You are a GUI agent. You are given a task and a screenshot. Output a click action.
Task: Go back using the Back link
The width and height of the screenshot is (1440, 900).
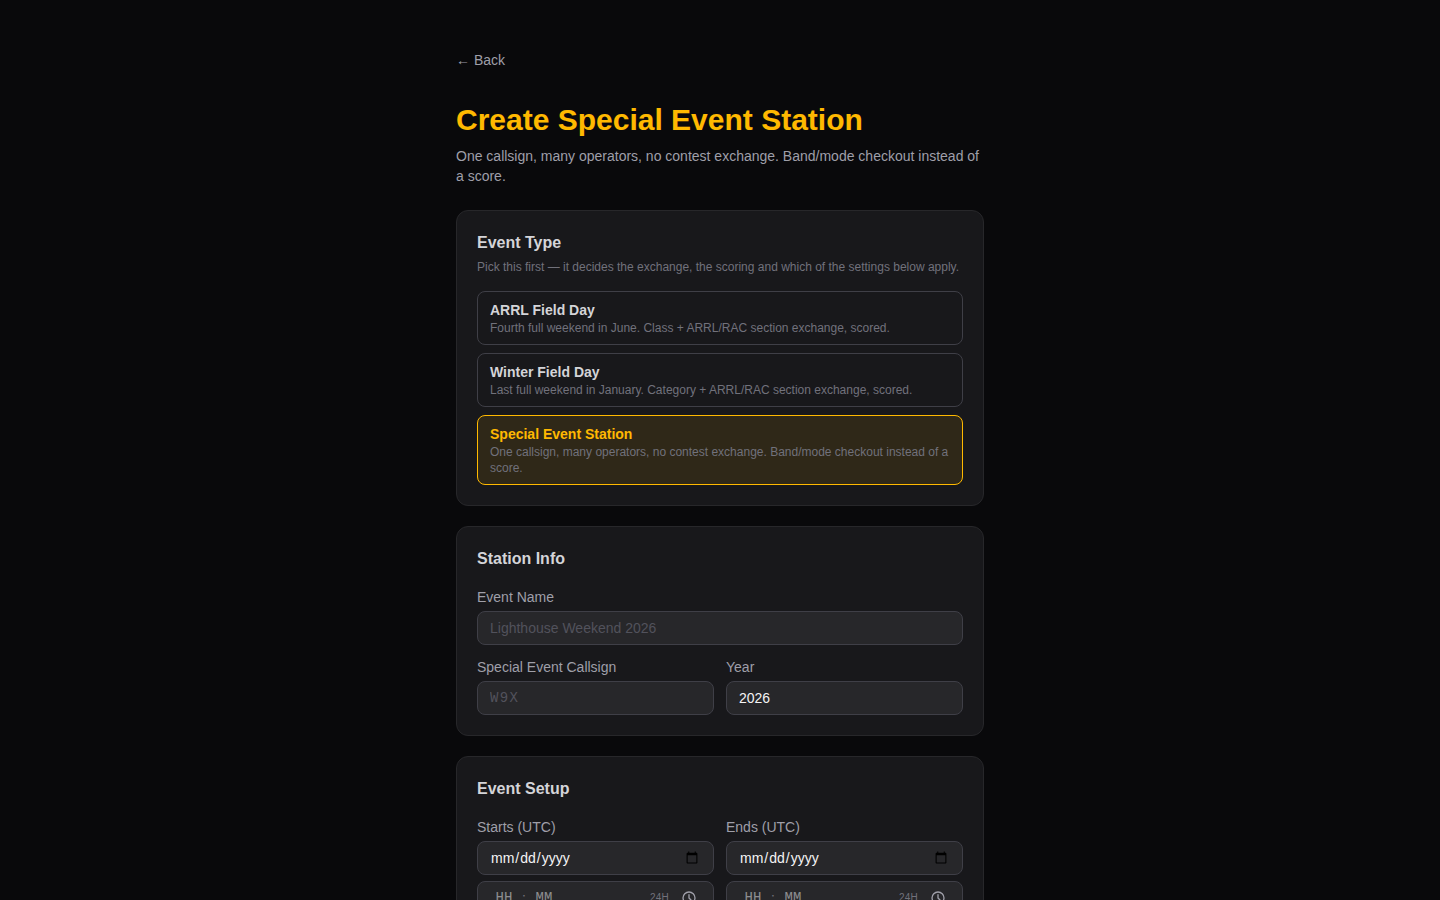pos(481,60)
